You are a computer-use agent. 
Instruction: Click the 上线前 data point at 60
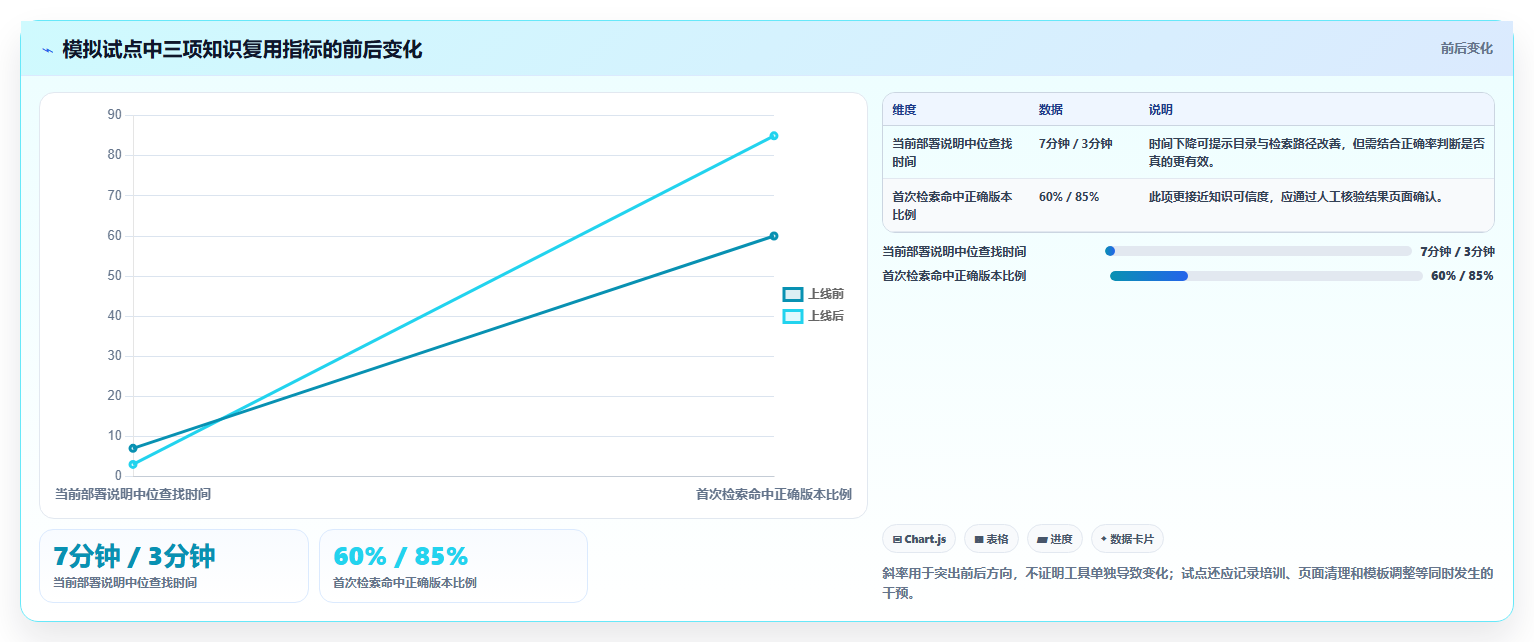[x=774, y=236]
